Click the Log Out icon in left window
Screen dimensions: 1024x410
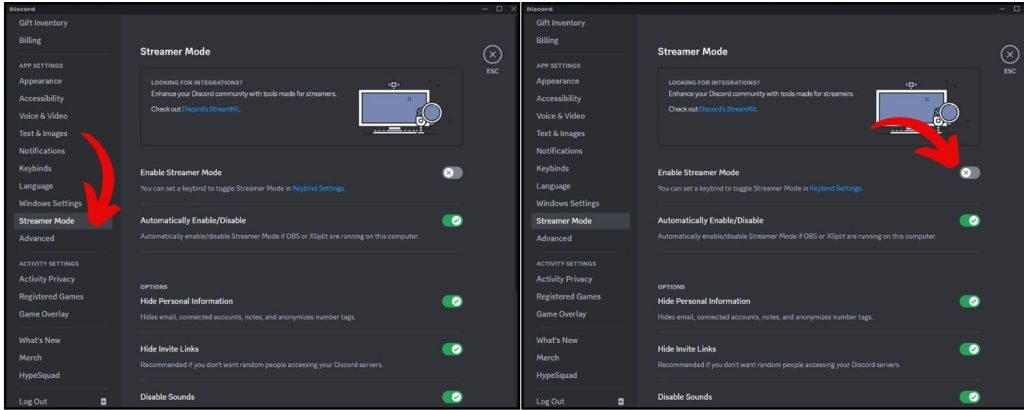(x=103, y=402)
